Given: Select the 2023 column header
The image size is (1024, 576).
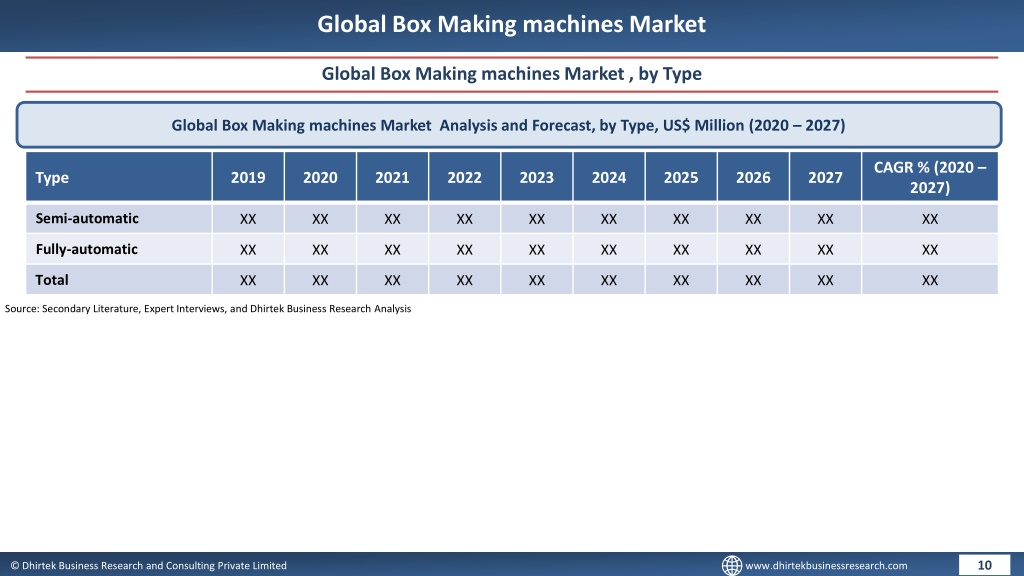Looking at the screenshot, I should [537, 176].
